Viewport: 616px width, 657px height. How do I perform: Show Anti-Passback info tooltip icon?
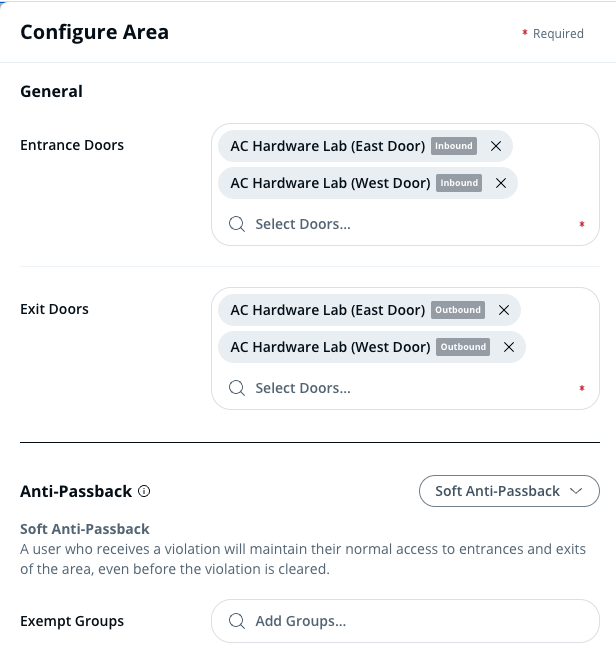144,492
